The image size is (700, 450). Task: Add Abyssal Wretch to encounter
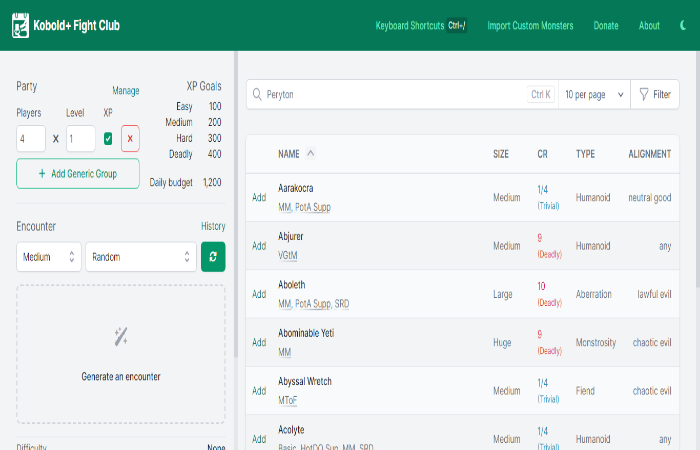(x=259, y=391)
